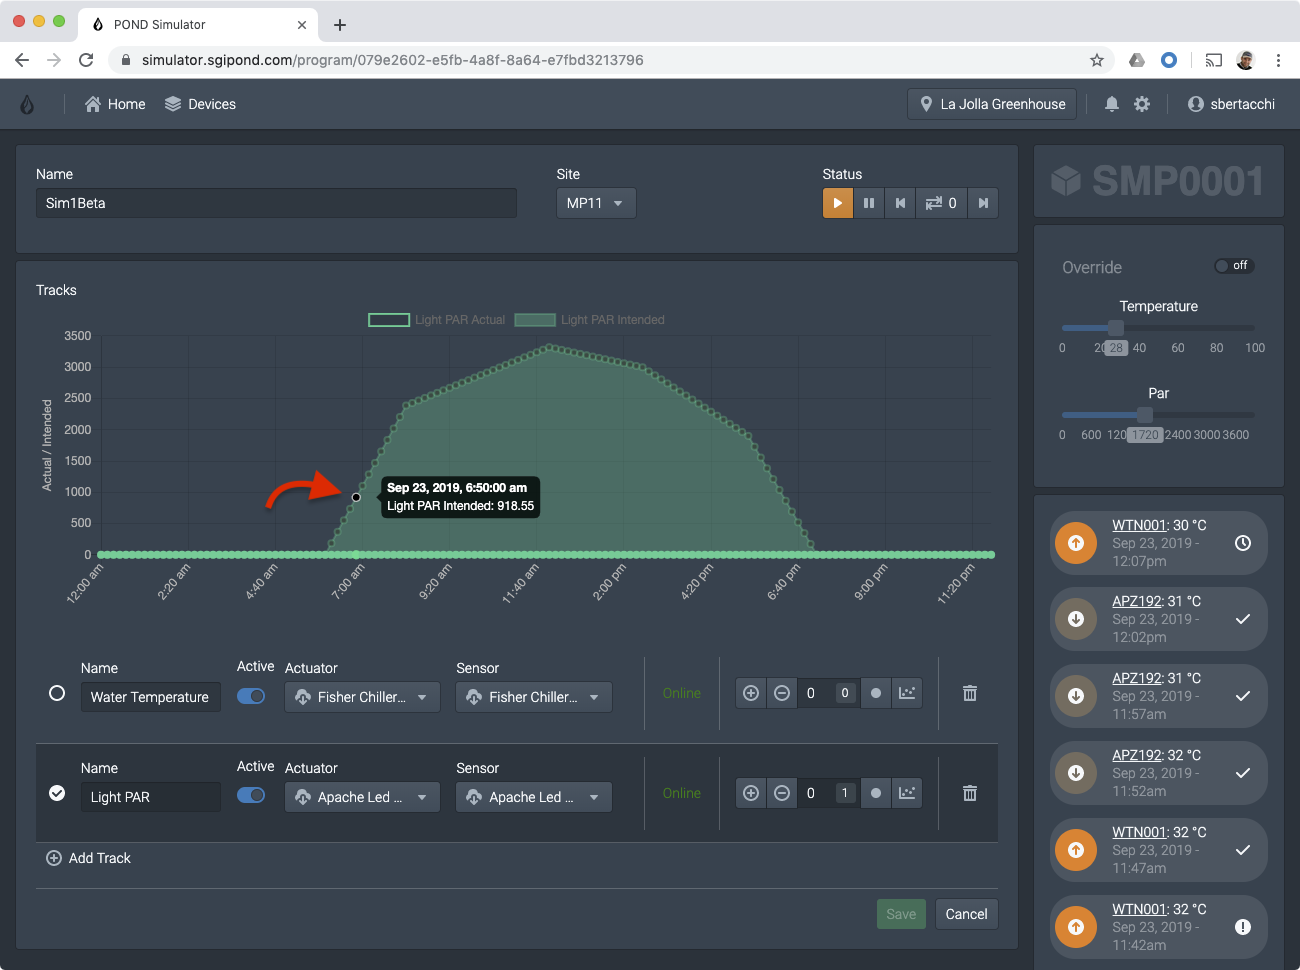The width and height of the screenshot is (1300, 970).
Task: Click the plus icon on the Water Temperature track
Action: click(751, 692)
